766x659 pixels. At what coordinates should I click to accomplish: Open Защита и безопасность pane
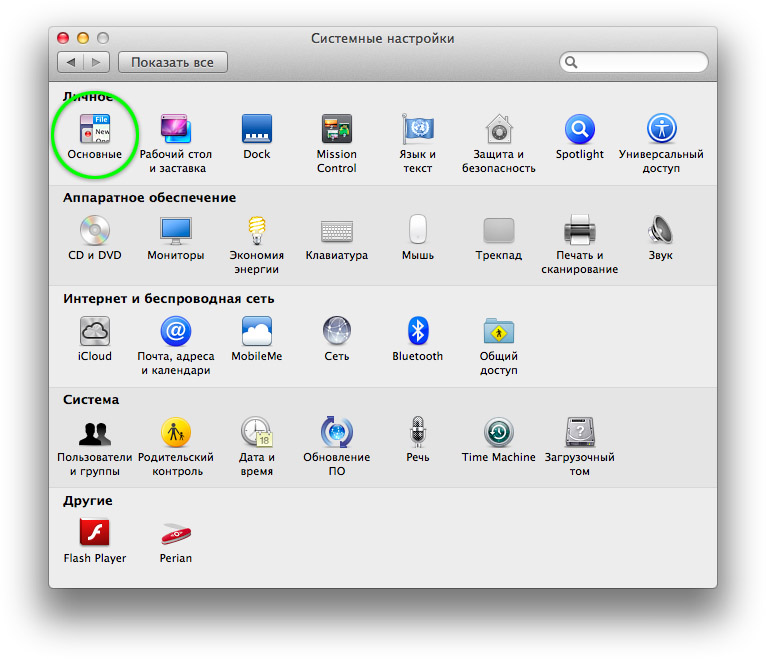point(499,131)
